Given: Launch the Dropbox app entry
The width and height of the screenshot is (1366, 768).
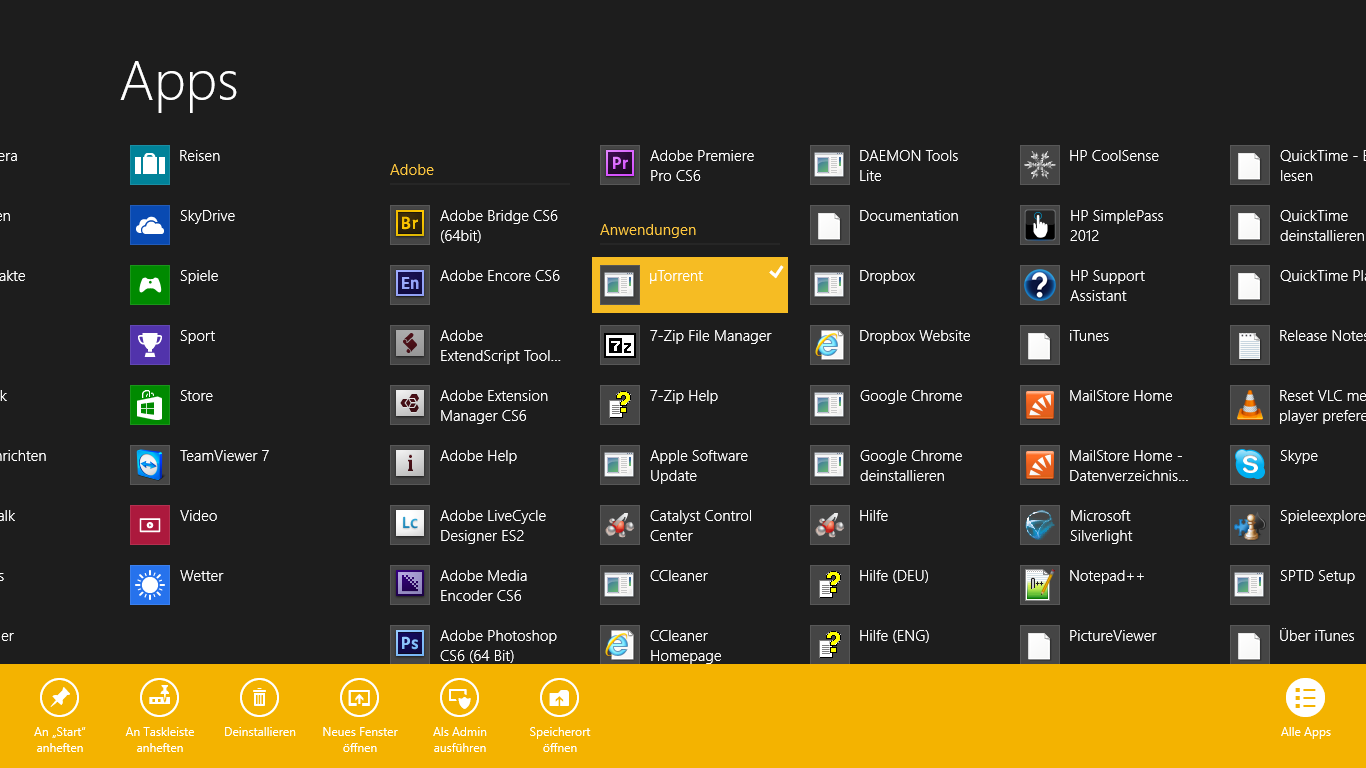Looking at the screenshot, I should 900,285.
